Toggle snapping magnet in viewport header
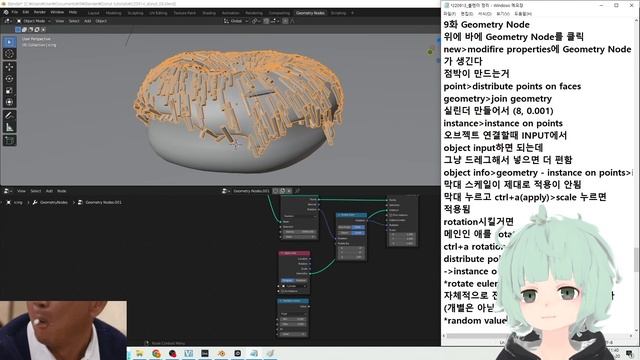The height and width of the screenshot is (360, 640). click(266, 21)
